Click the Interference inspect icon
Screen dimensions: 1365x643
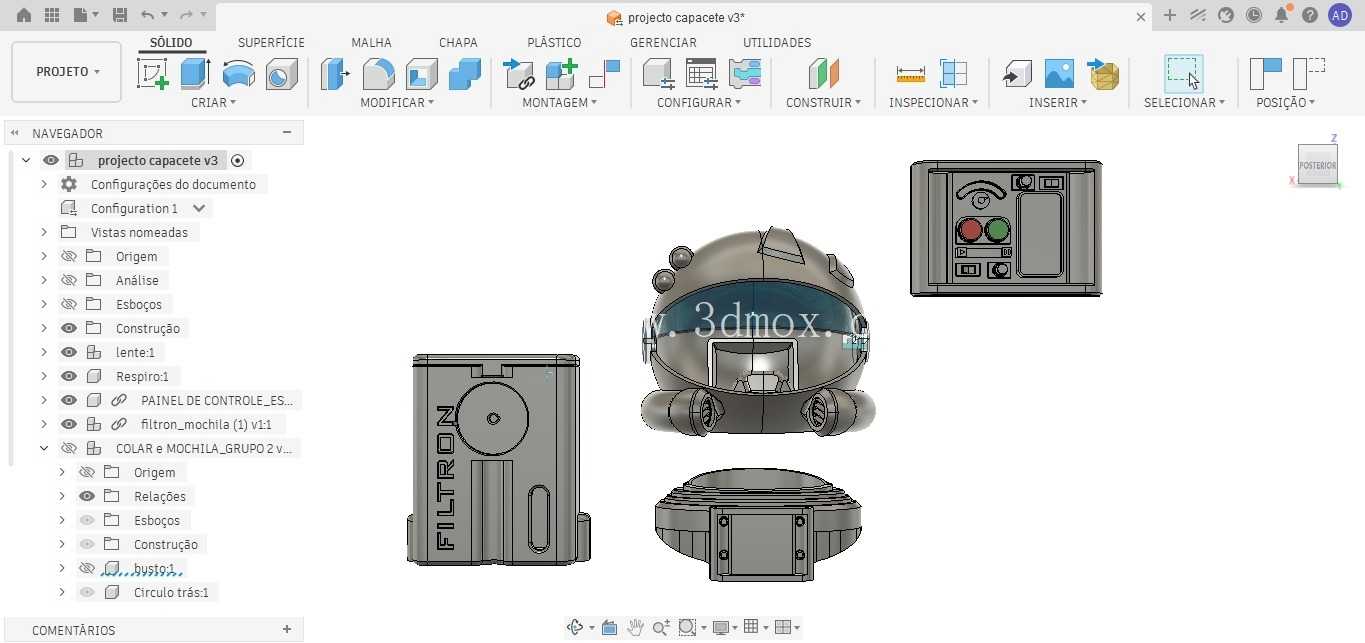click(954, 74)
